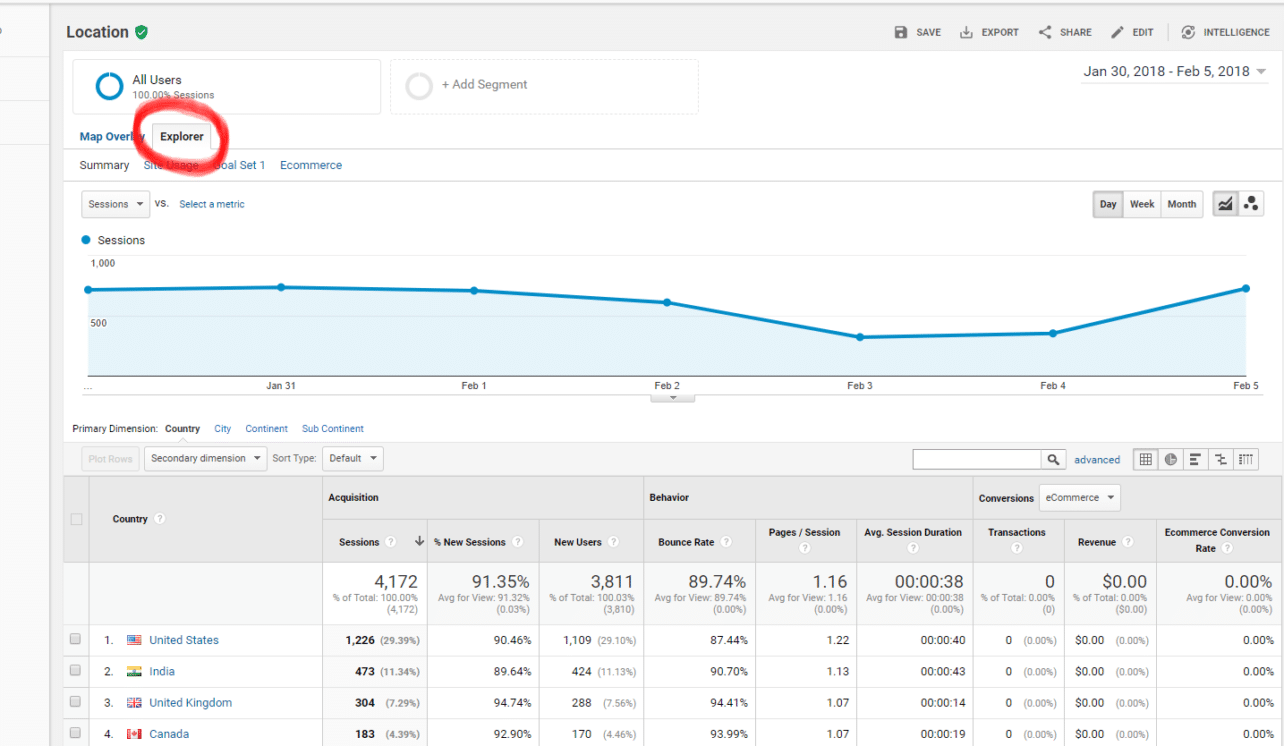Viewport: 1284px width, 746px height.
Task: Switch to the pivot table view
Action: 1246,459
